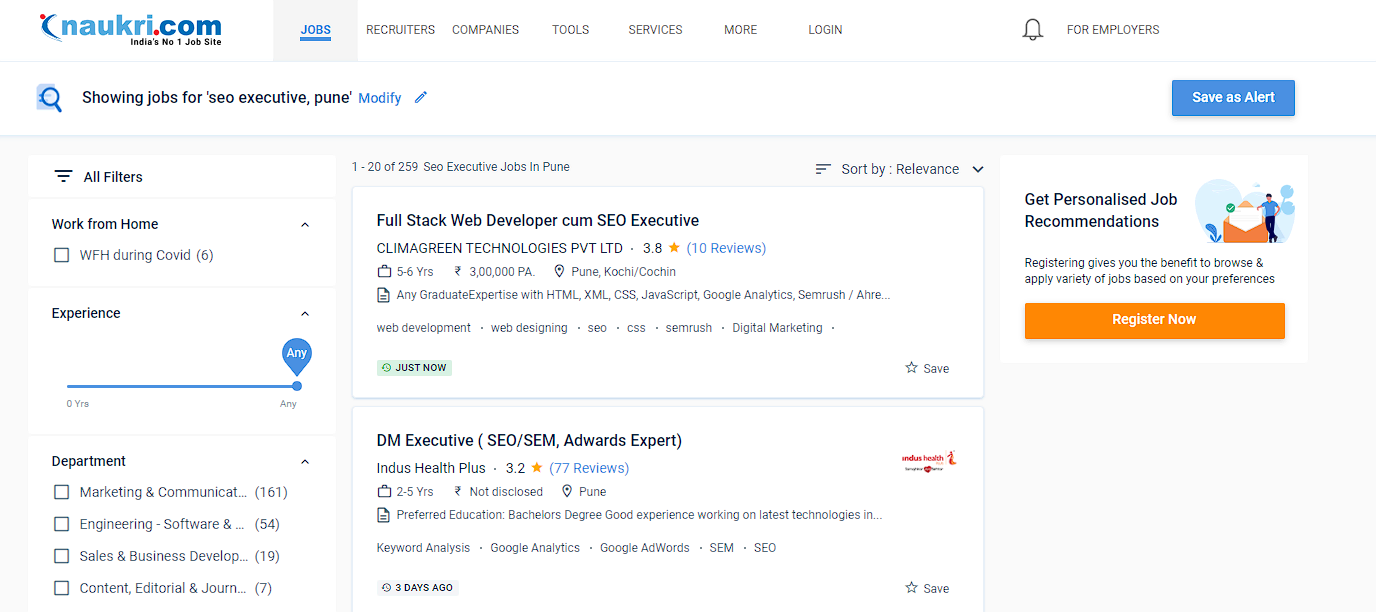Enable the Engineering - Software department checkbox
The height and width of the screenshot is (612, 1376).
62,524
